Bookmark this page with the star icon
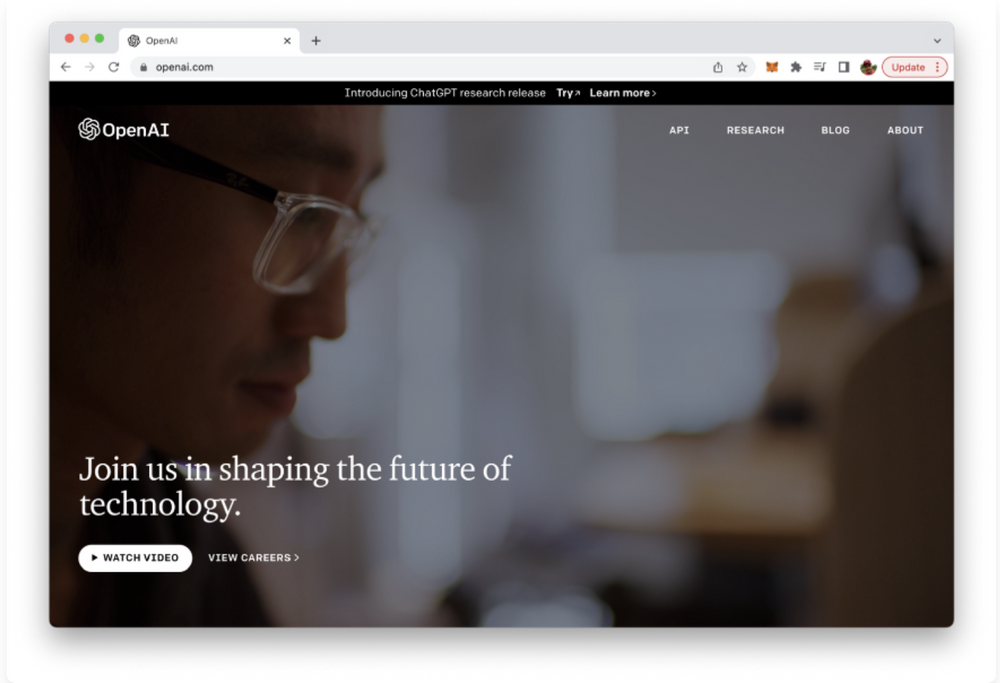1000x683 pixels. tap(742, 67)
